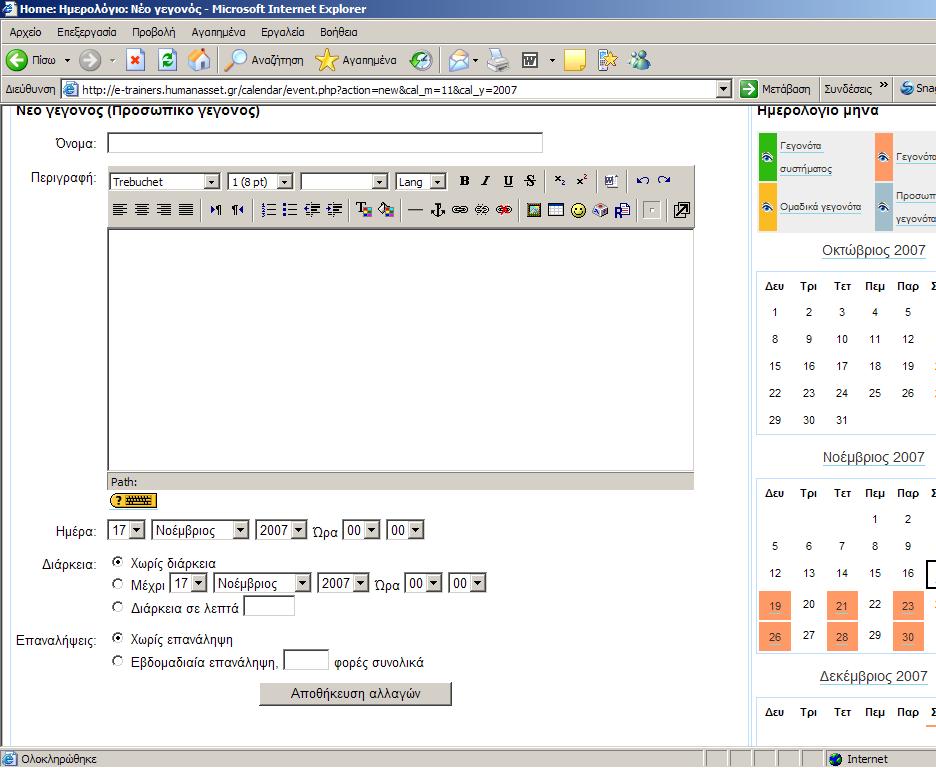The image size is (936, 768).
Task: Open the Βοήθεια menu
Action: pos(338,32)
